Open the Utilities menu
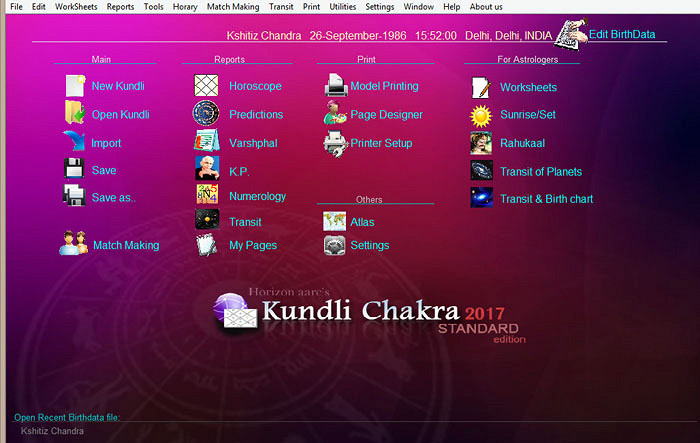 click(x=343, y=7)
